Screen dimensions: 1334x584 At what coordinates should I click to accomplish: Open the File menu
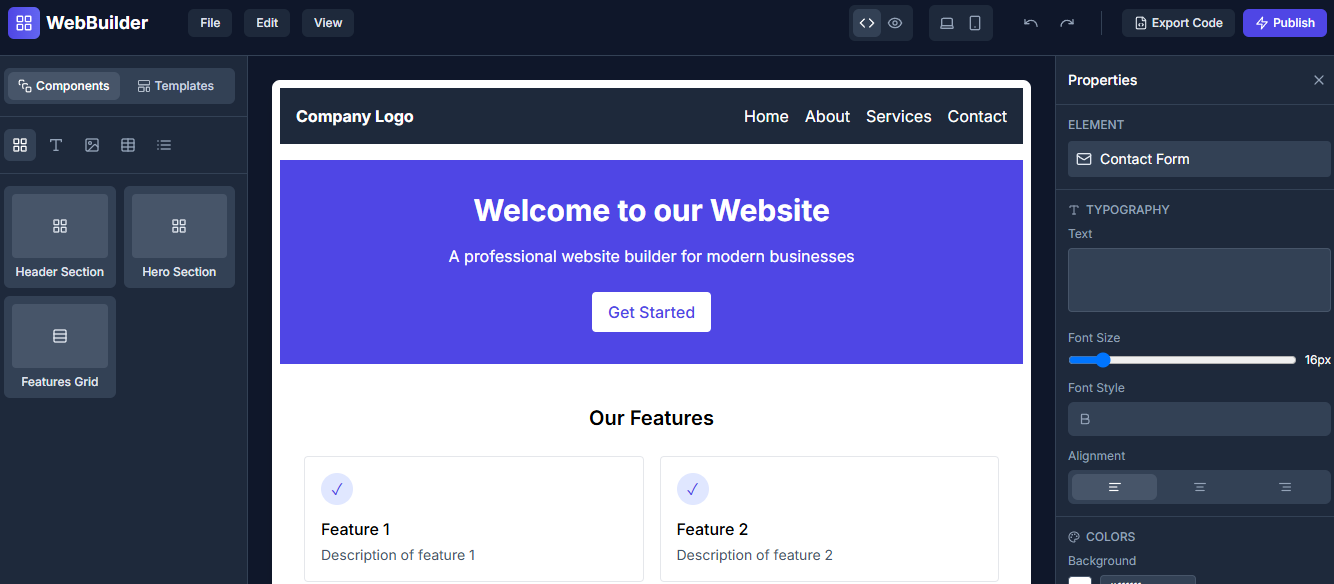(x=210, y=23)
